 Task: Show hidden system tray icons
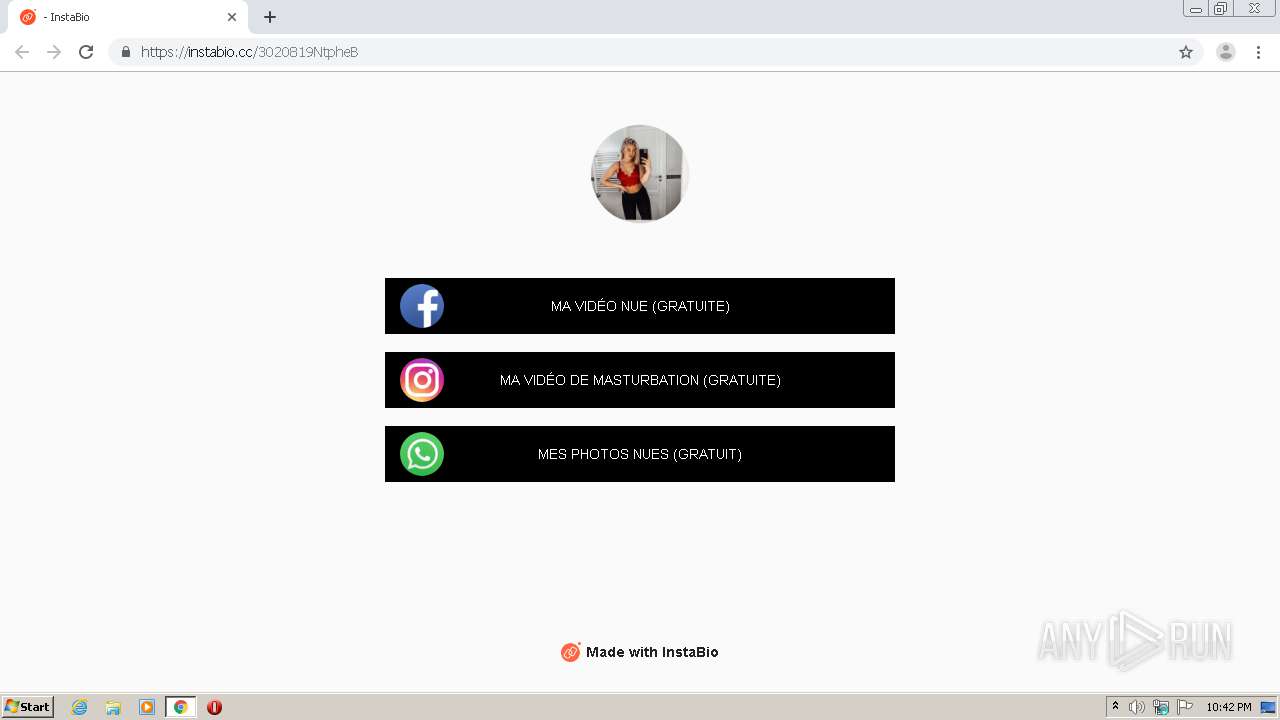(1116, 707)
